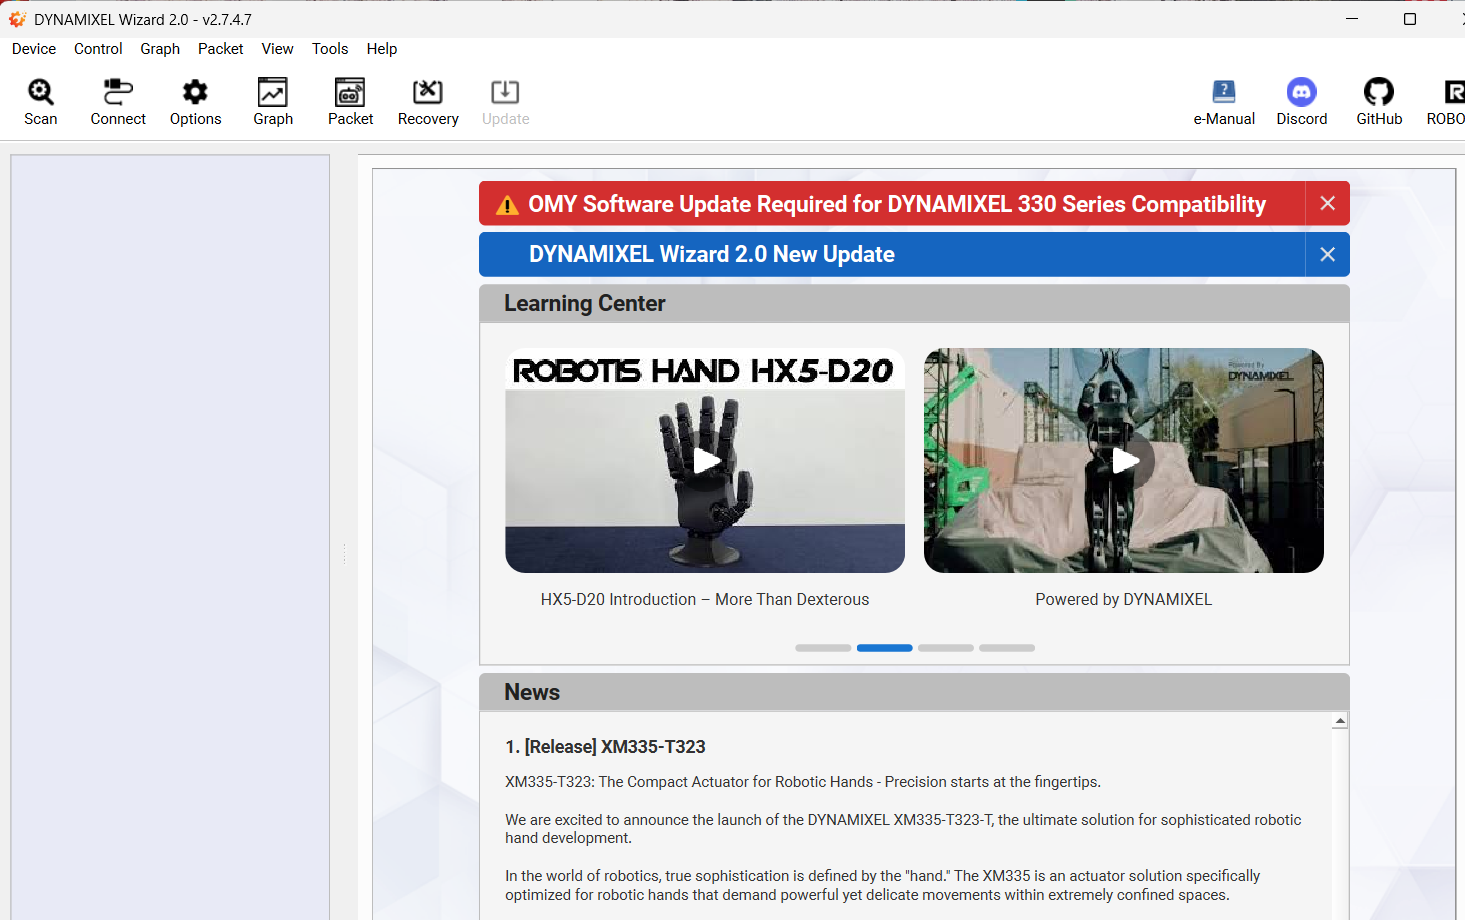Open the Graph menu in menu bar

[x=160, y=49]
